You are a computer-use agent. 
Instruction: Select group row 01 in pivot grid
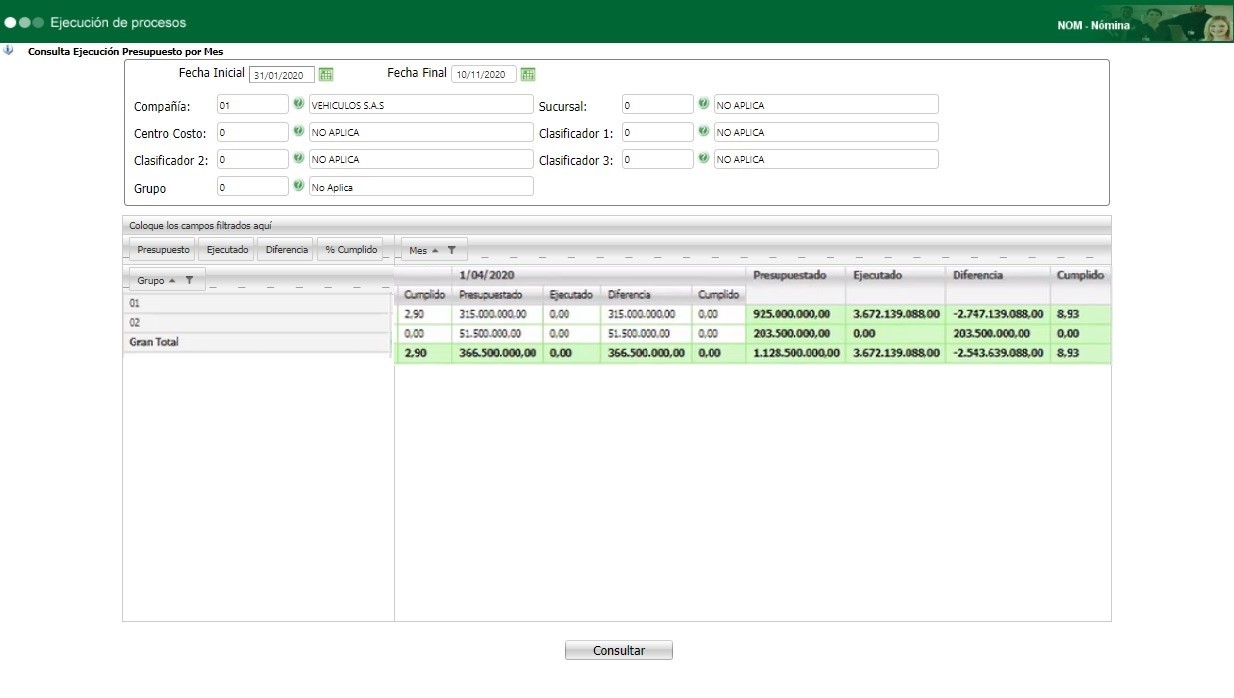(256, 302)
